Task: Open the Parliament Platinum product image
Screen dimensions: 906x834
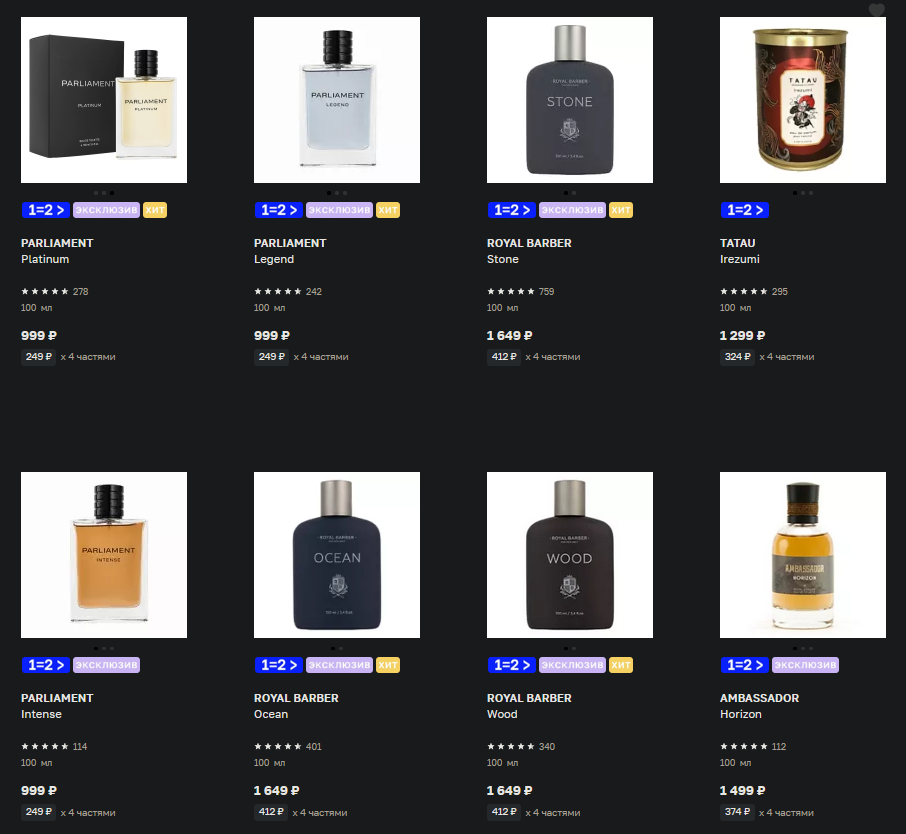Action: tap(104, 100)
